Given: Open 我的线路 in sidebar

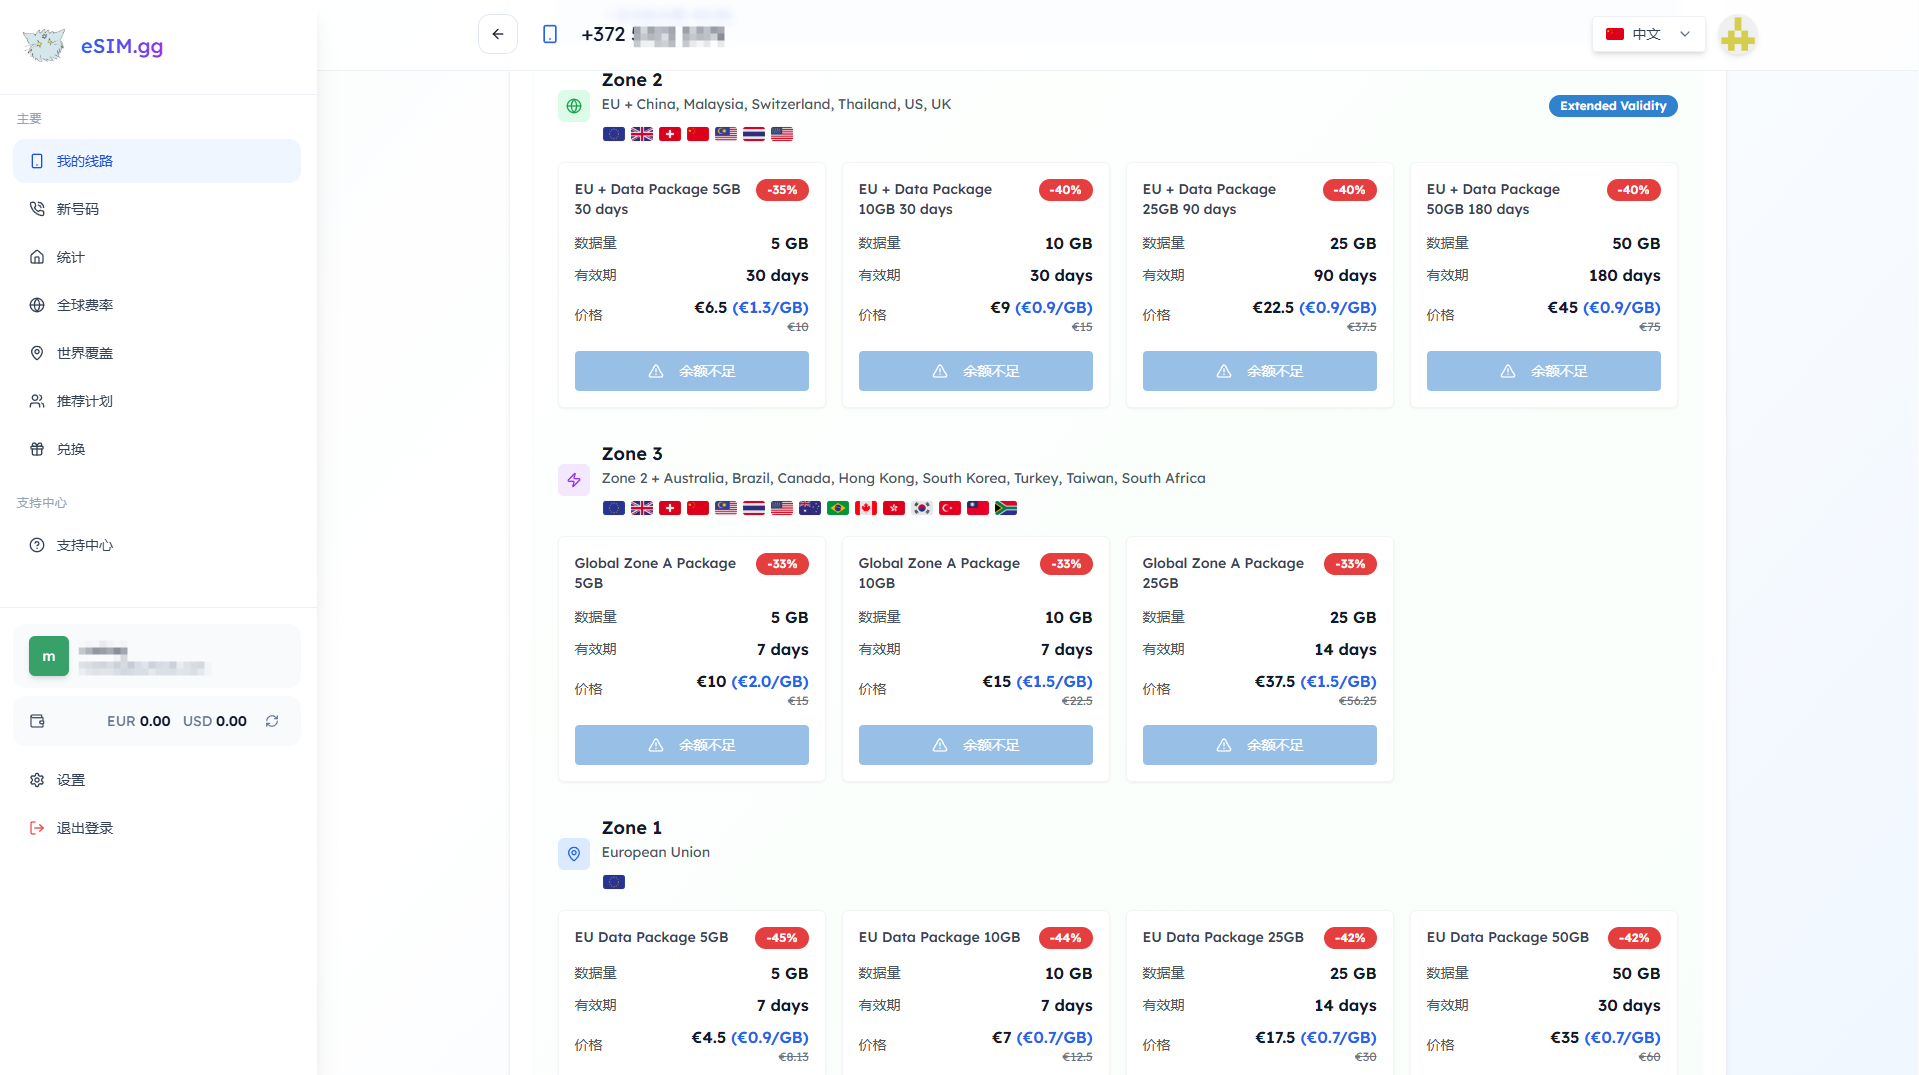Looking at the screenshot, I should (157, 161).
